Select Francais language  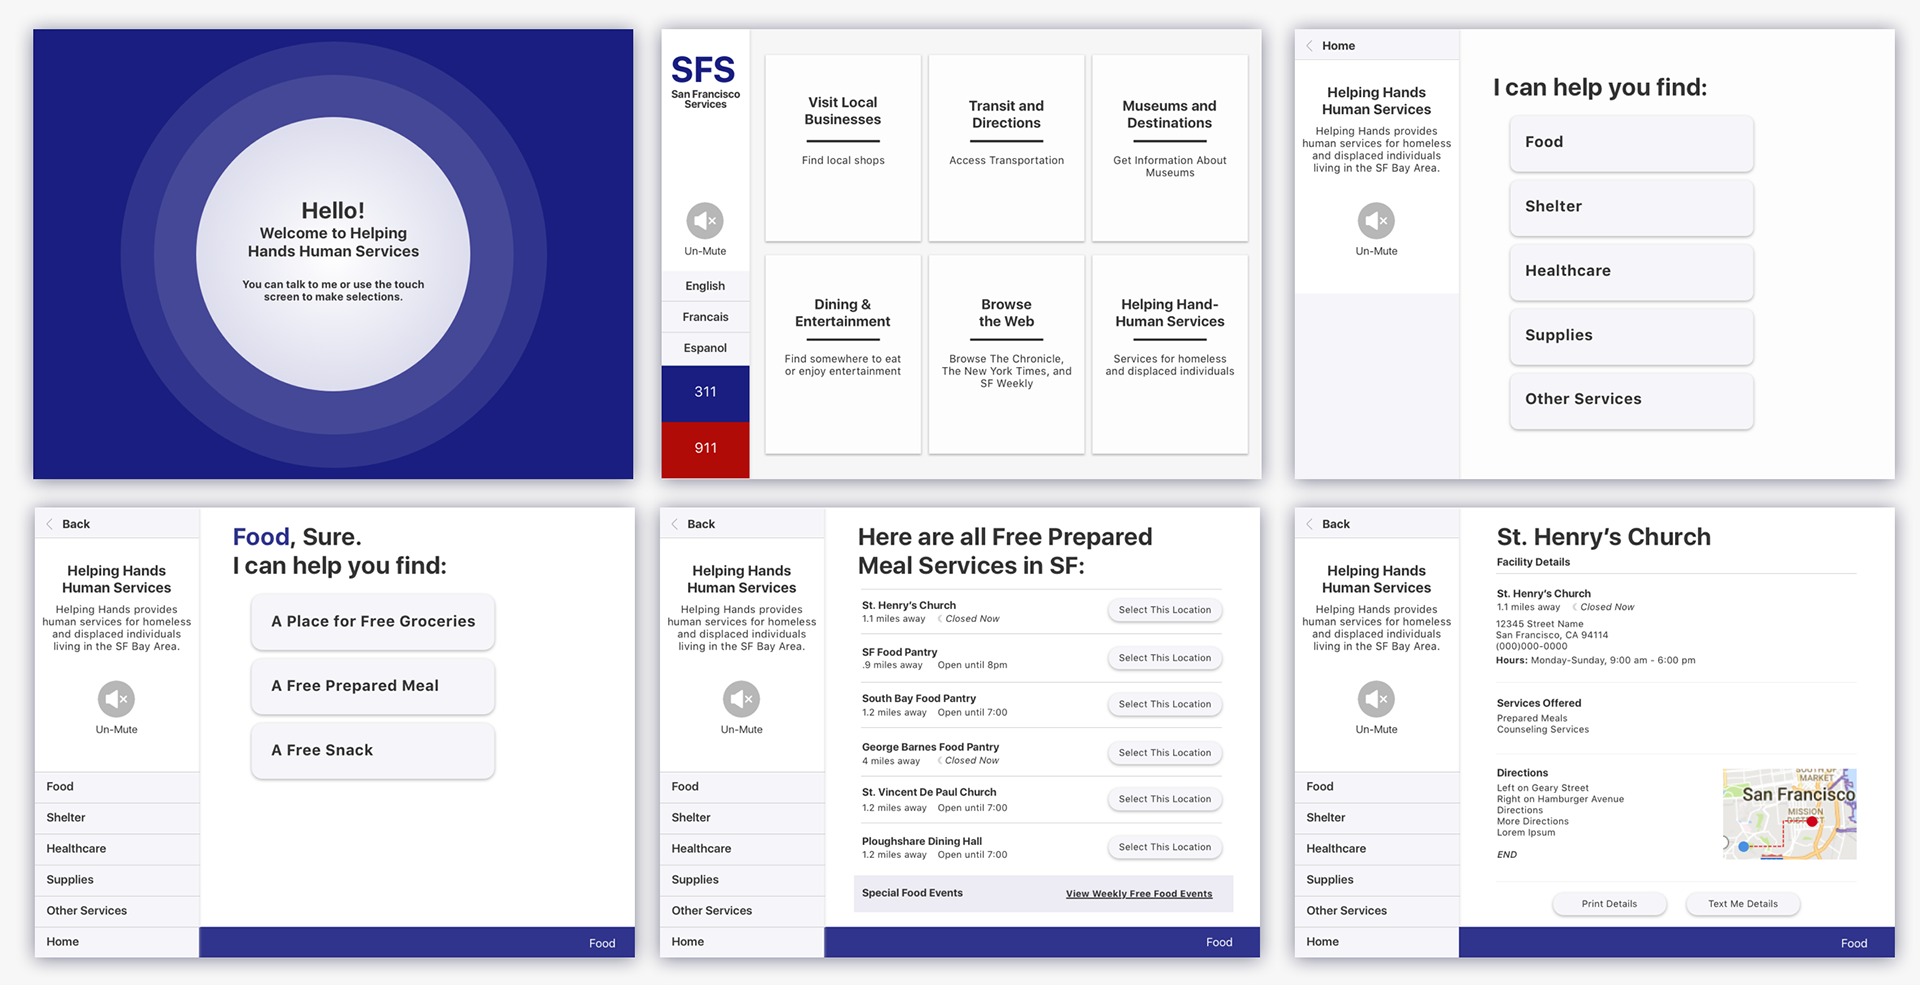click(705, 317)
